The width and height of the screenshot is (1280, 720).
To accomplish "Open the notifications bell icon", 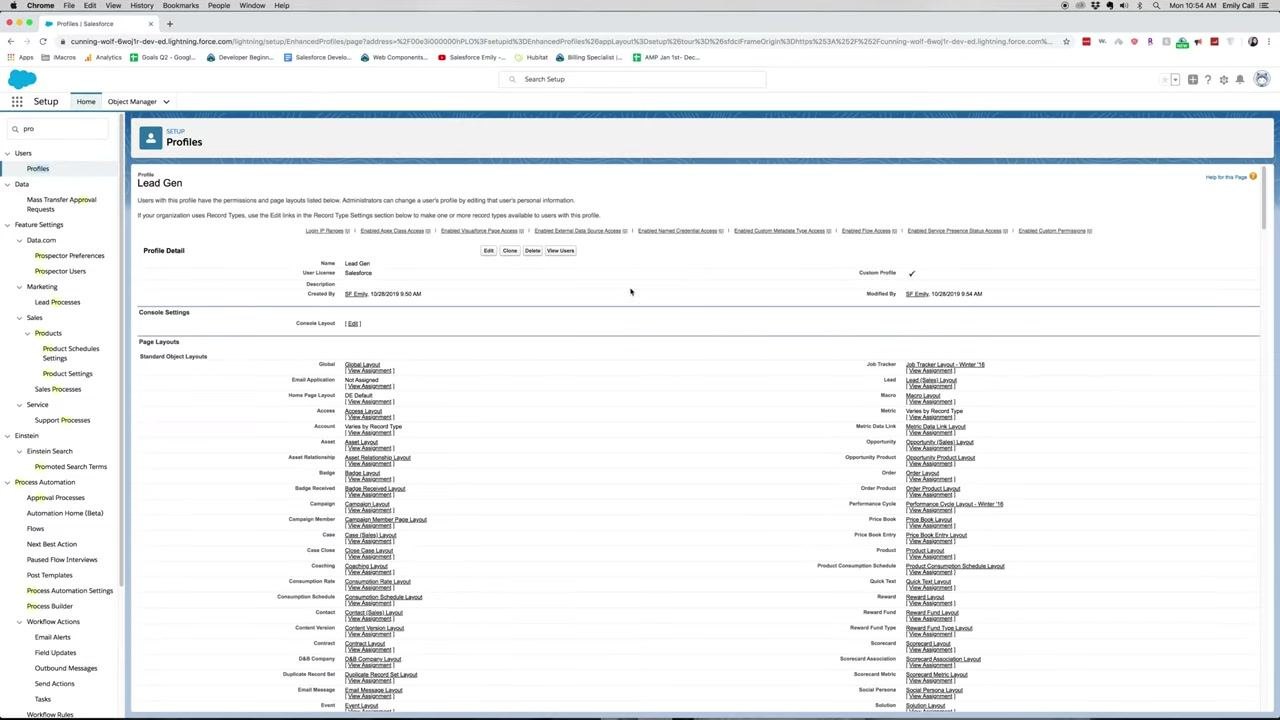I will [1240, 79].
